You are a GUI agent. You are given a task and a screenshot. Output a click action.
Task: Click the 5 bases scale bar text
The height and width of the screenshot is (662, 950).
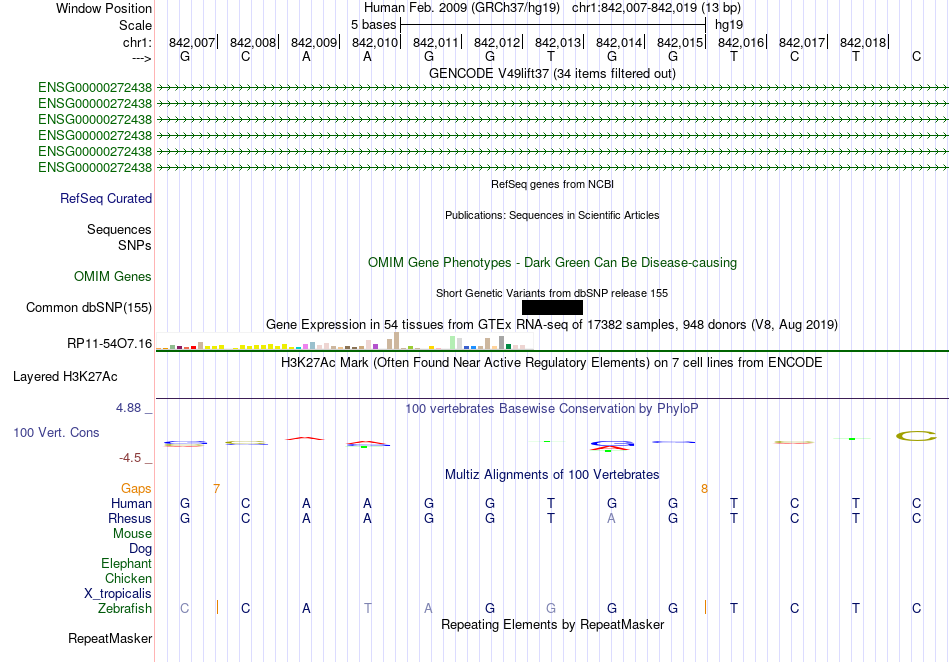click(373, 25)
